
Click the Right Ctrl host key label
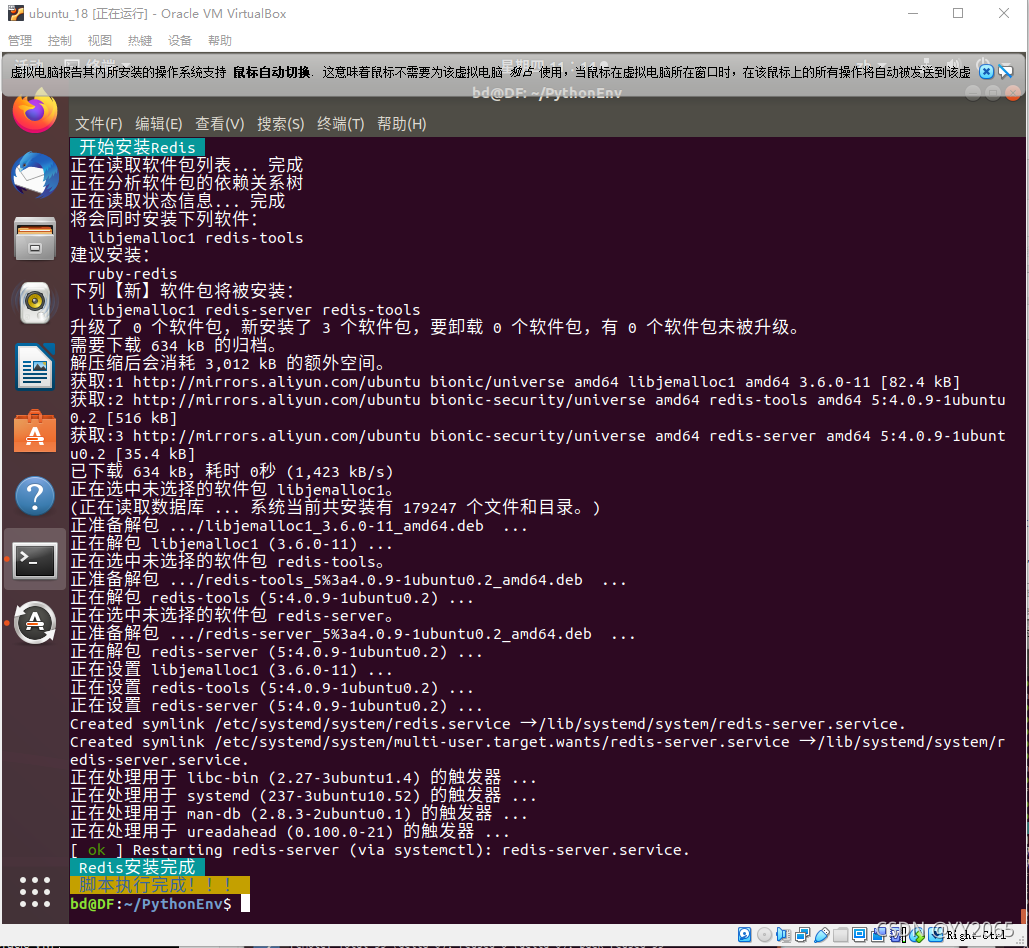[x=976, y=935]
